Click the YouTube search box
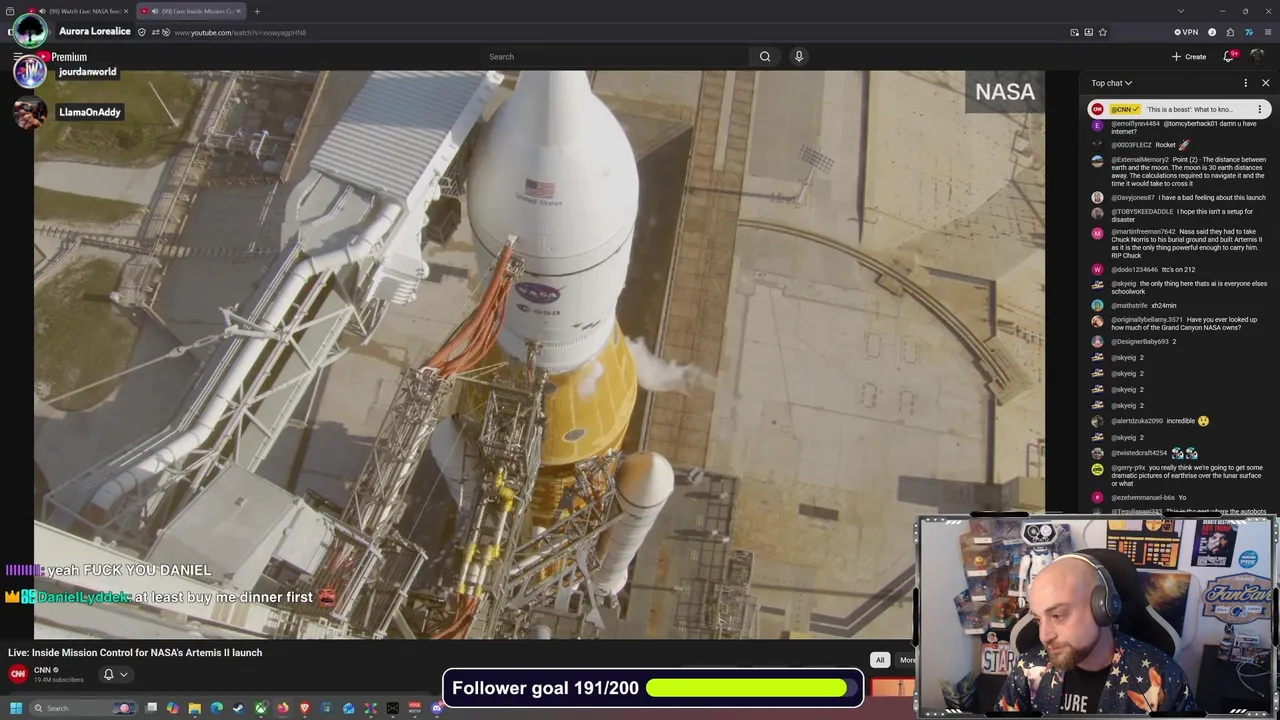Image resolution: width=1280 pixels, height=720 pixels. [x=616, y=57]
